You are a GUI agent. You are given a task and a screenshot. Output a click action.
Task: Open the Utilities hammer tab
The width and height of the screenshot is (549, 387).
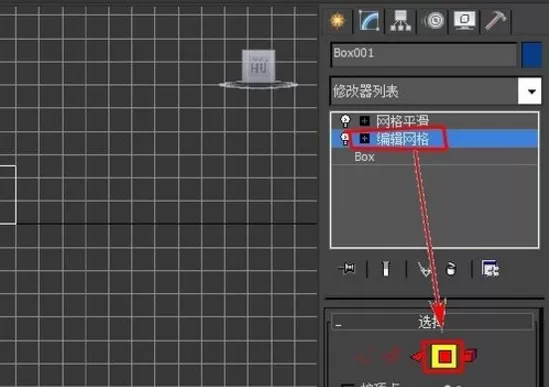point(496,21)
